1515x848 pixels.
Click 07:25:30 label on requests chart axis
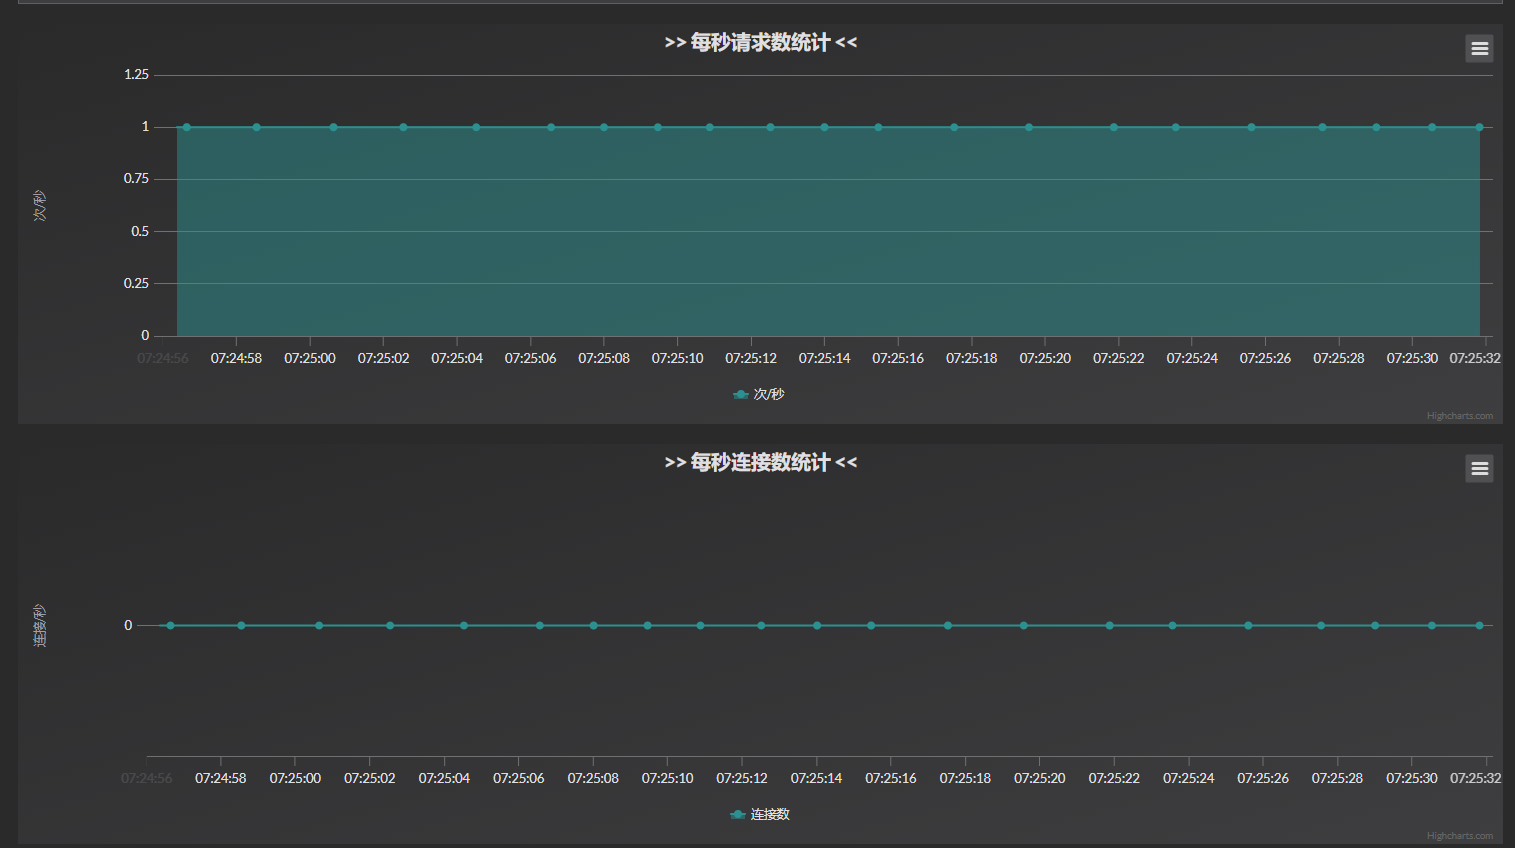pyautogui.click(x=1412, y=358)
